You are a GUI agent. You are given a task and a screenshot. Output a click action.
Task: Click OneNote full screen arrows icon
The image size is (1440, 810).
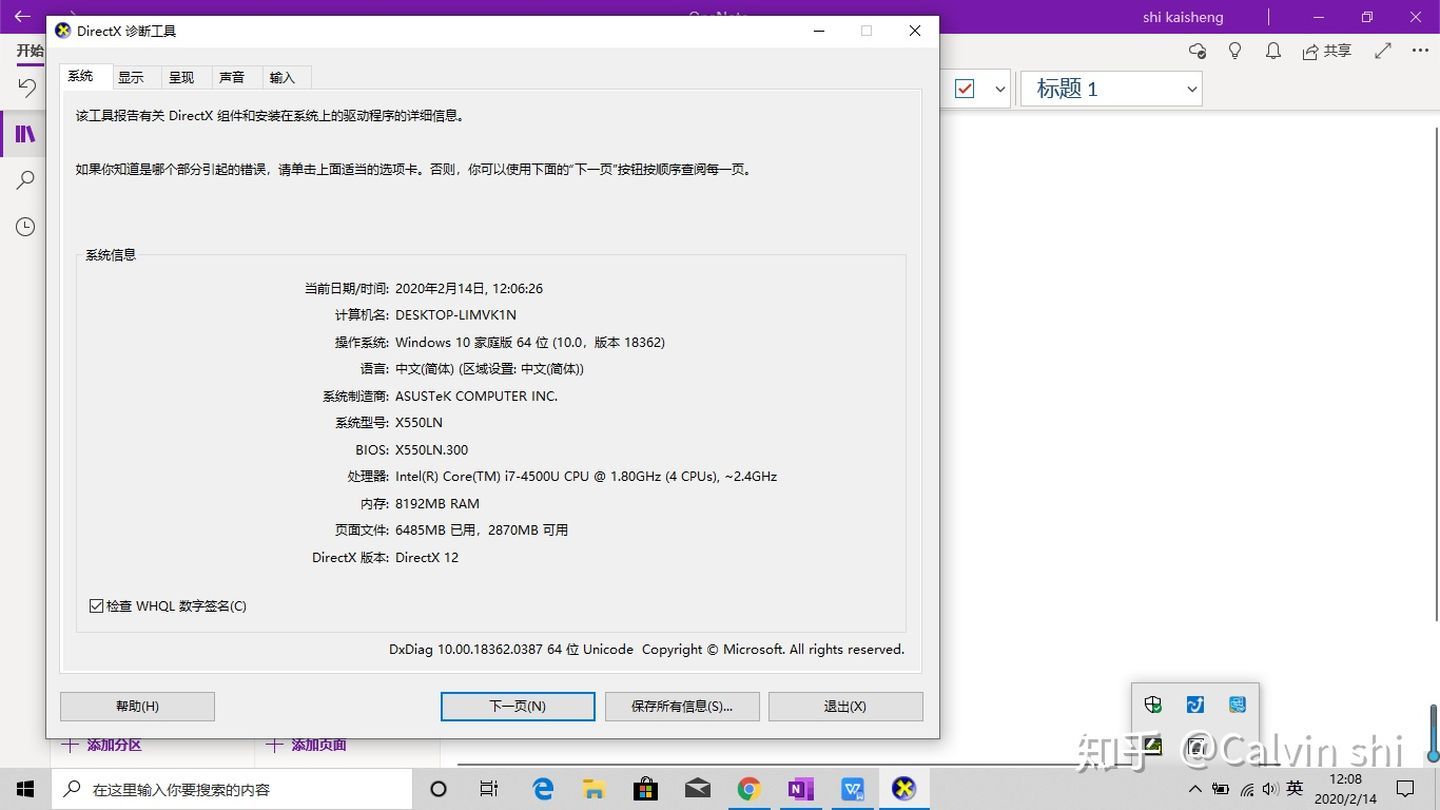tap(1383, 50)
